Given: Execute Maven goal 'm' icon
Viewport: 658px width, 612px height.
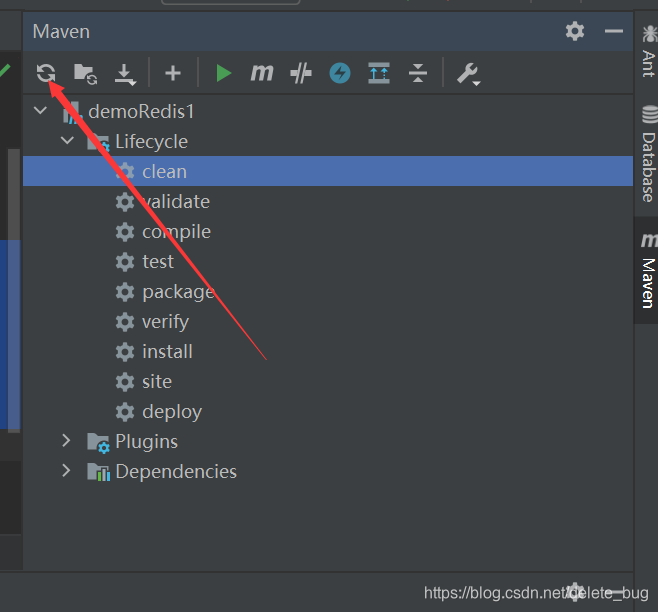Looking at the screenshot, I should [x=262, y=73].
